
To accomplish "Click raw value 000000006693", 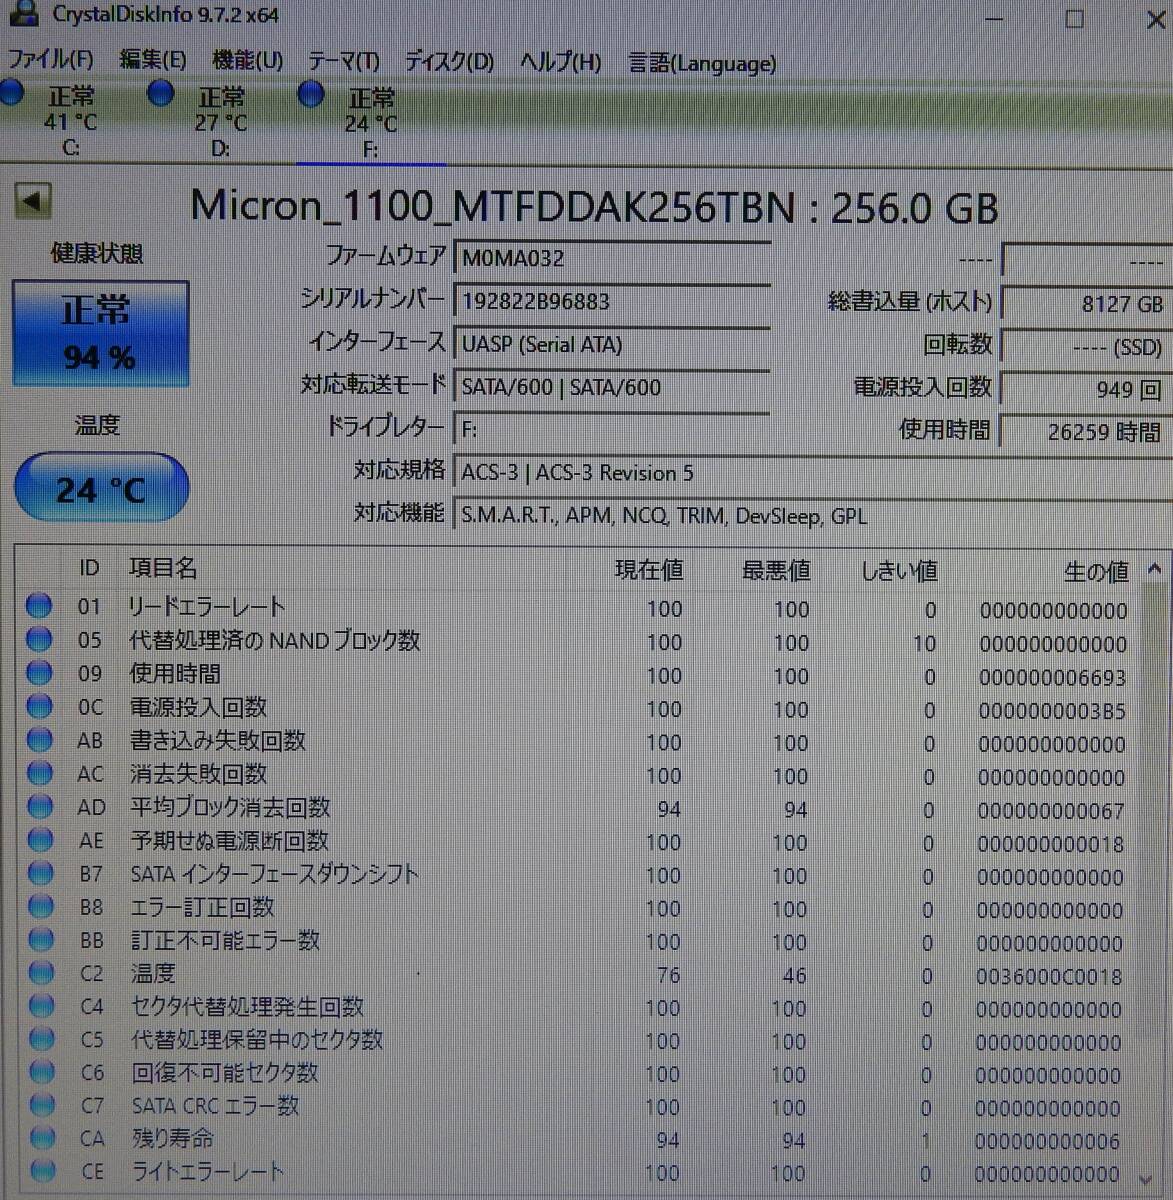I will 1052,678.
